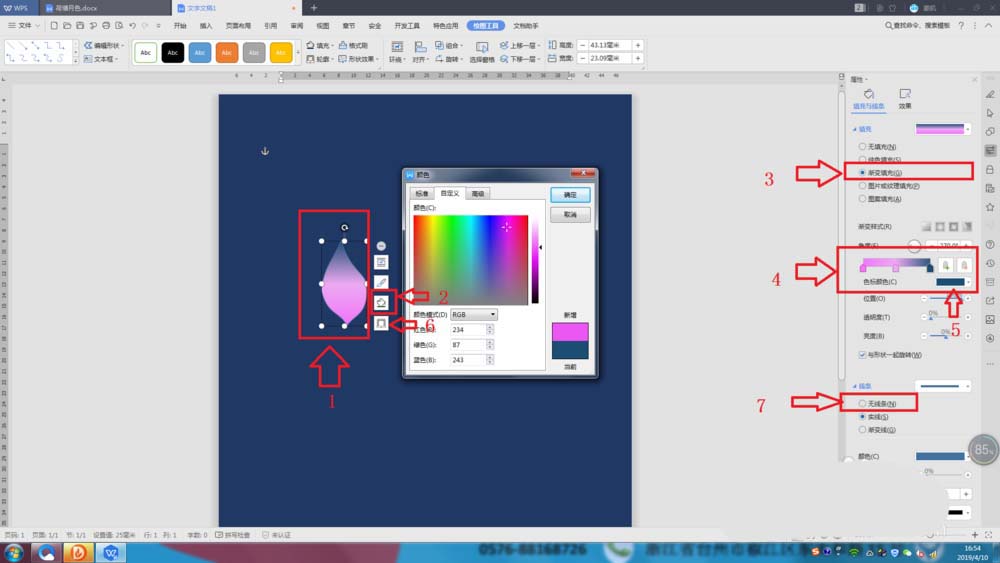Select 渐变线 gradient line radio
1000x563 pixels.
pyautogui.click(x=862, y=430)
